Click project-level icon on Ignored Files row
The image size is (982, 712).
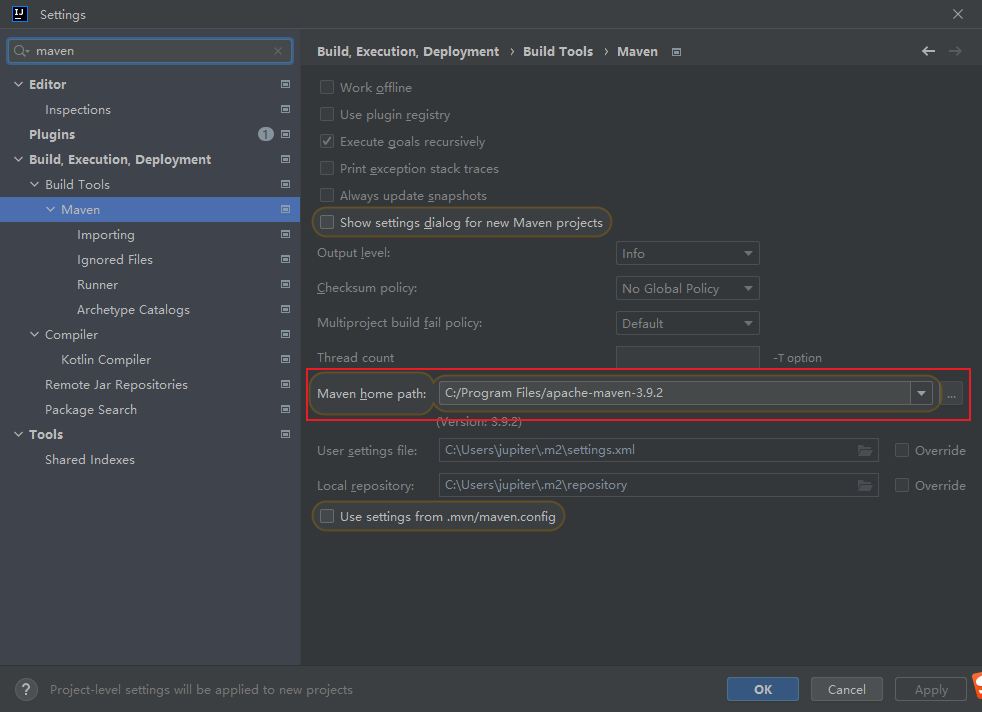point(286,259)
